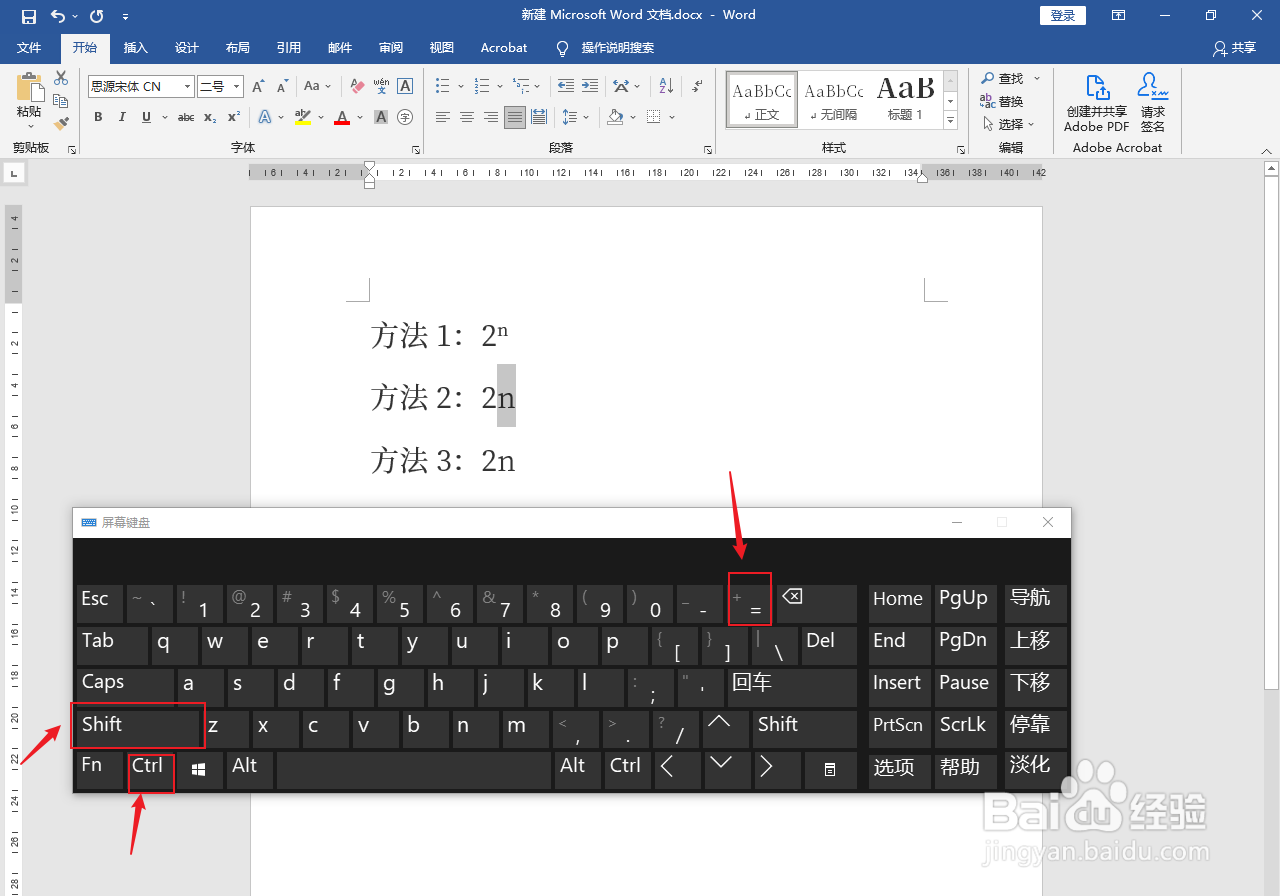Viewport: 1280px width, 896px height.
Task: Switch to the 插入 tab
Action: [135, 48]
